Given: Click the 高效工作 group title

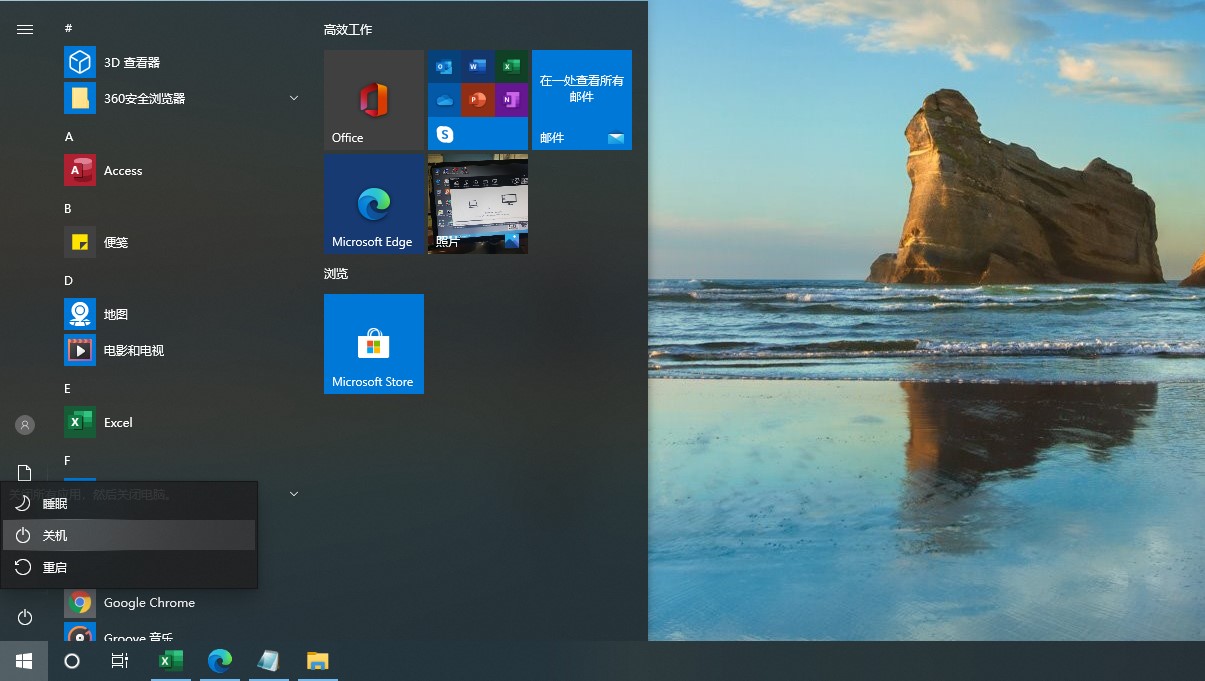Looking at the screenshot, I should tap(348, 30).
